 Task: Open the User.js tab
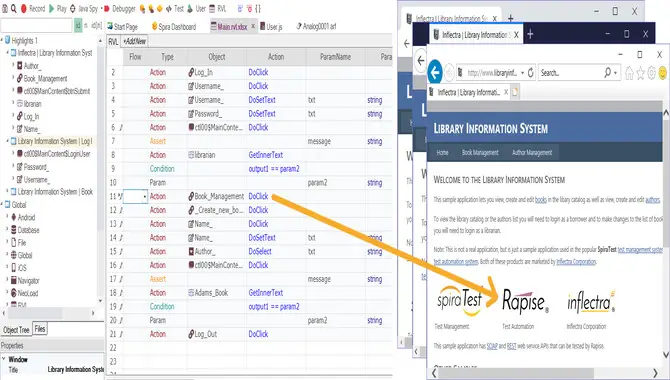tap(271, 27)
